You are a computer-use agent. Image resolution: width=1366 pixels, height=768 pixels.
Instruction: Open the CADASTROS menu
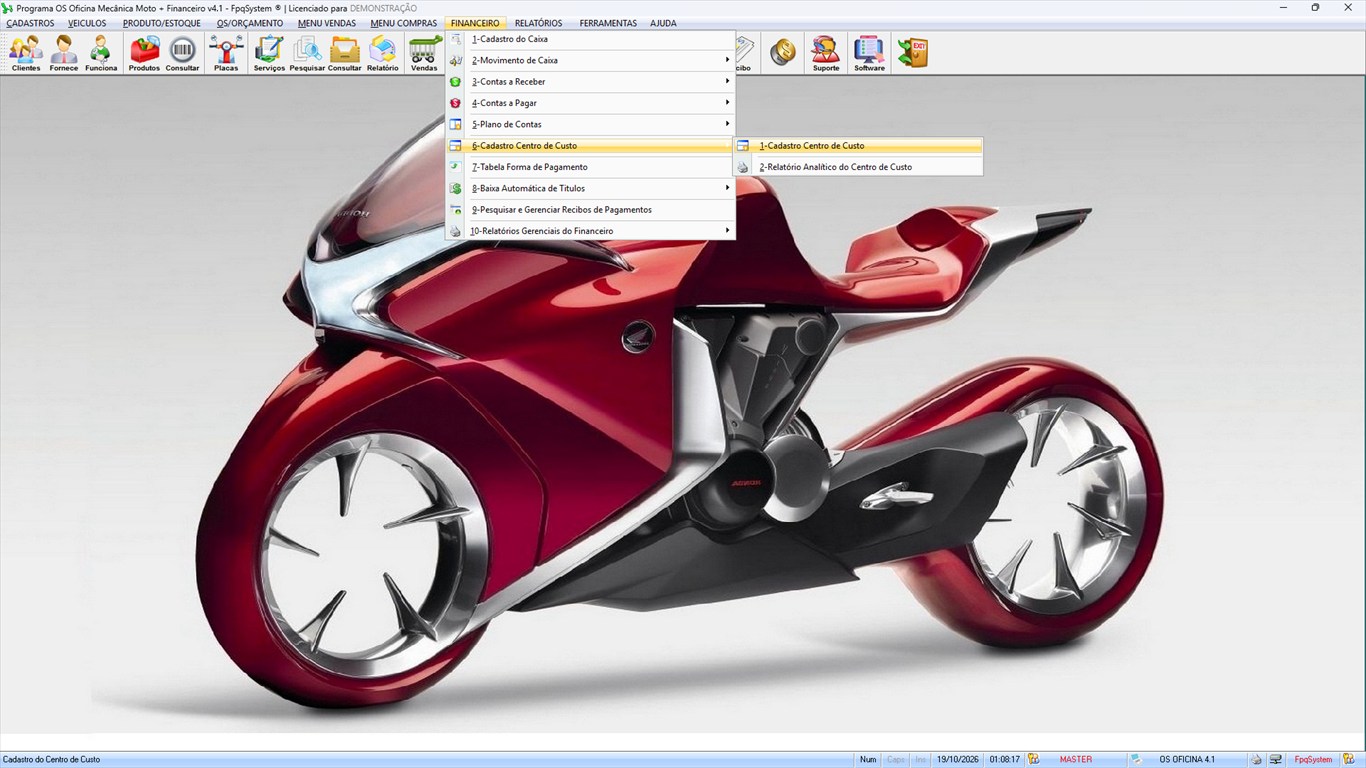(30, 23)
